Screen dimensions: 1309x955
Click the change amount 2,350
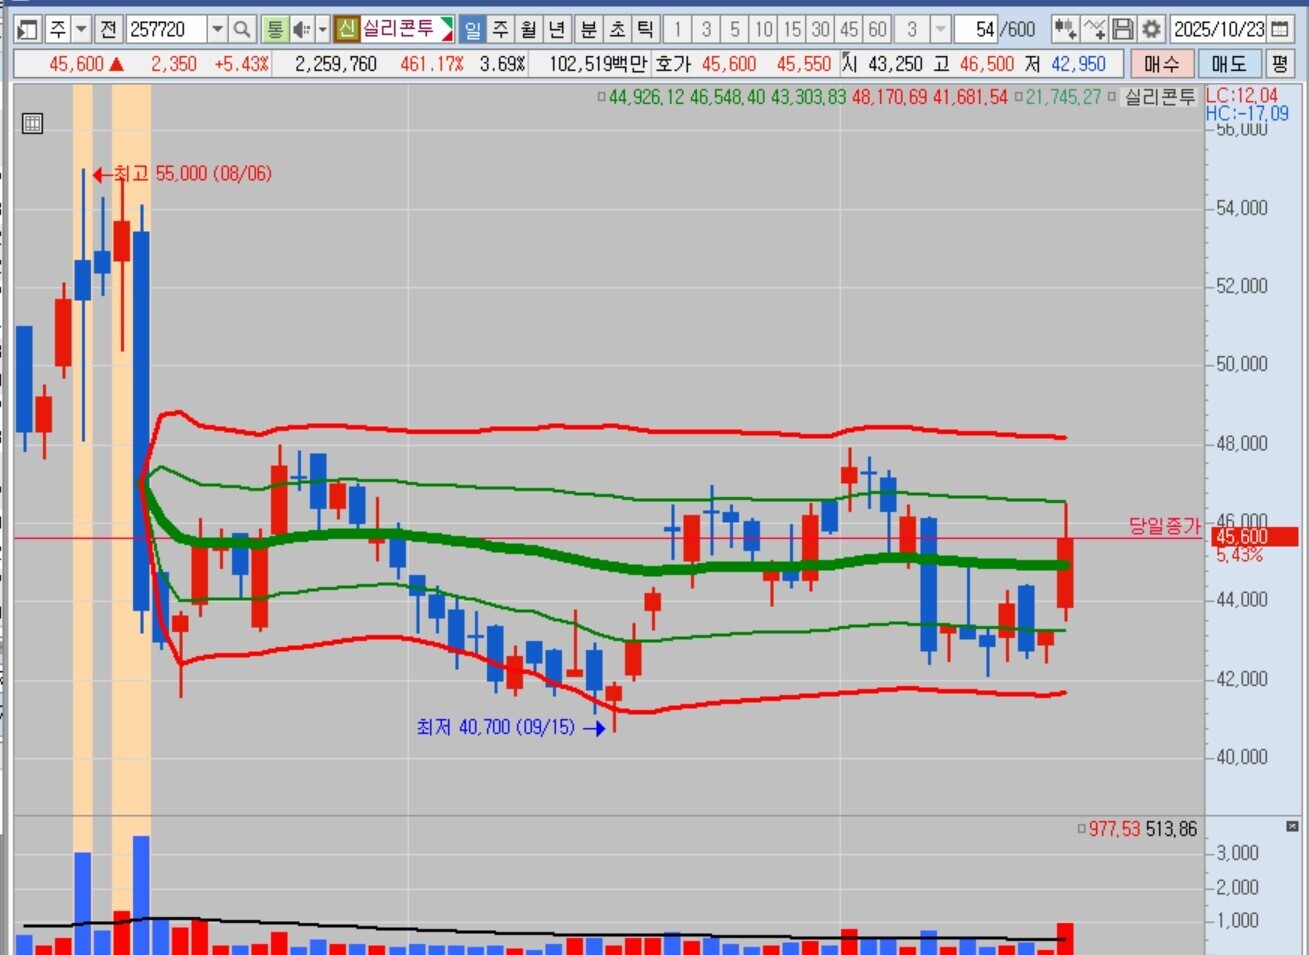pyautogui.click(x=174, y=64)
